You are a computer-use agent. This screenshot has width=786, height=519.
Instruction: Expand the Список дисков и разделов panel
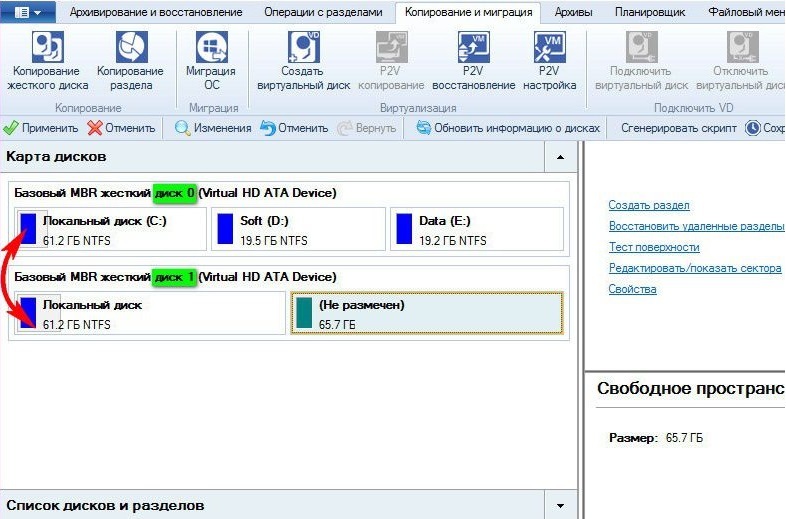[560, 505]
